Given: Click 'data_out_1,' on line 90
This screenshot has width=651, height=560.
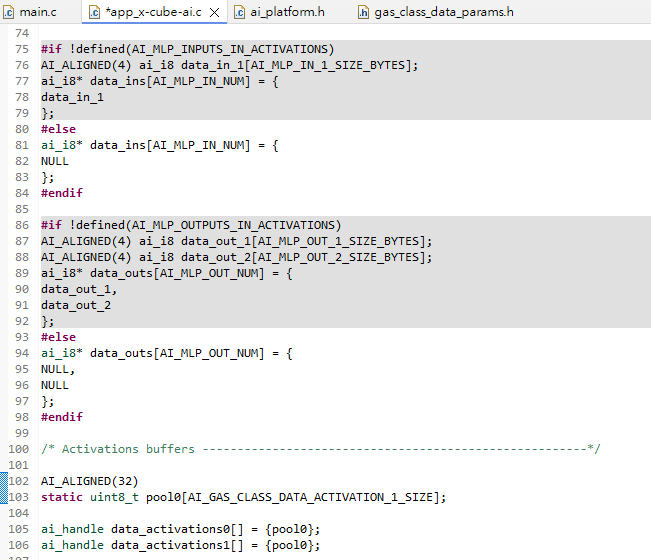Looking at the screenshot, I should 79,289.
